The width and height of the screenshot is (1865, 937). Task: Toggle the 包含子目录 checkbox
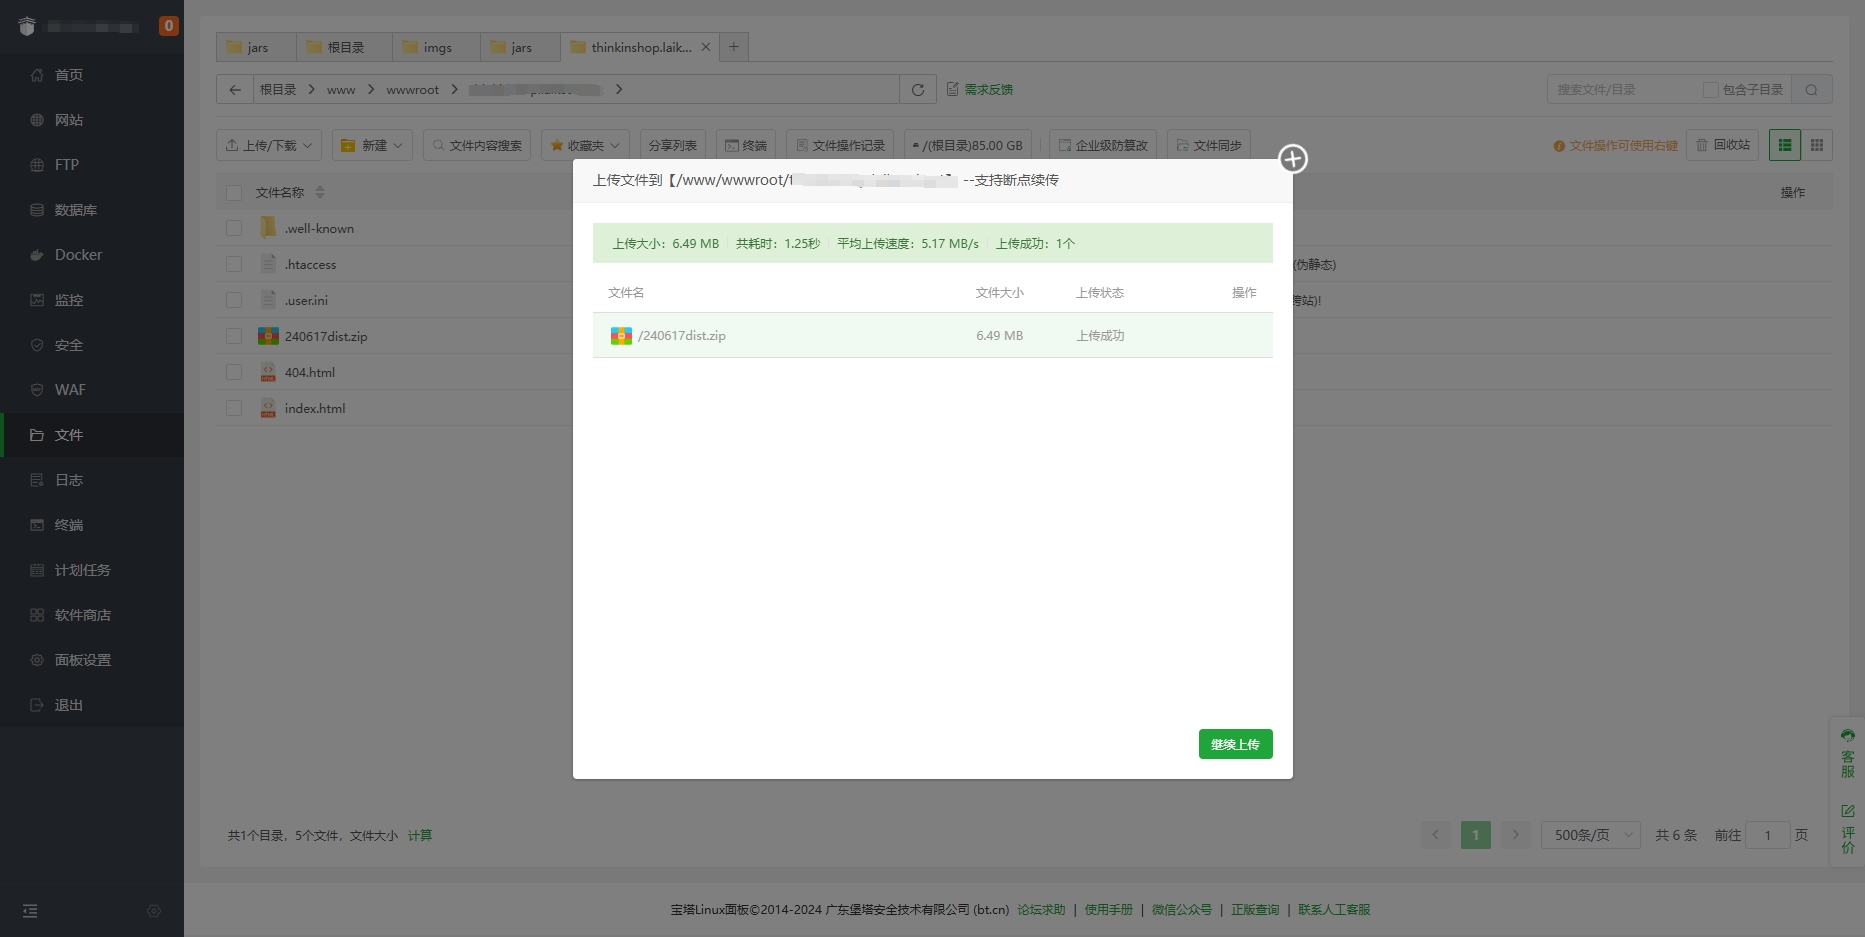(1710, 90)
